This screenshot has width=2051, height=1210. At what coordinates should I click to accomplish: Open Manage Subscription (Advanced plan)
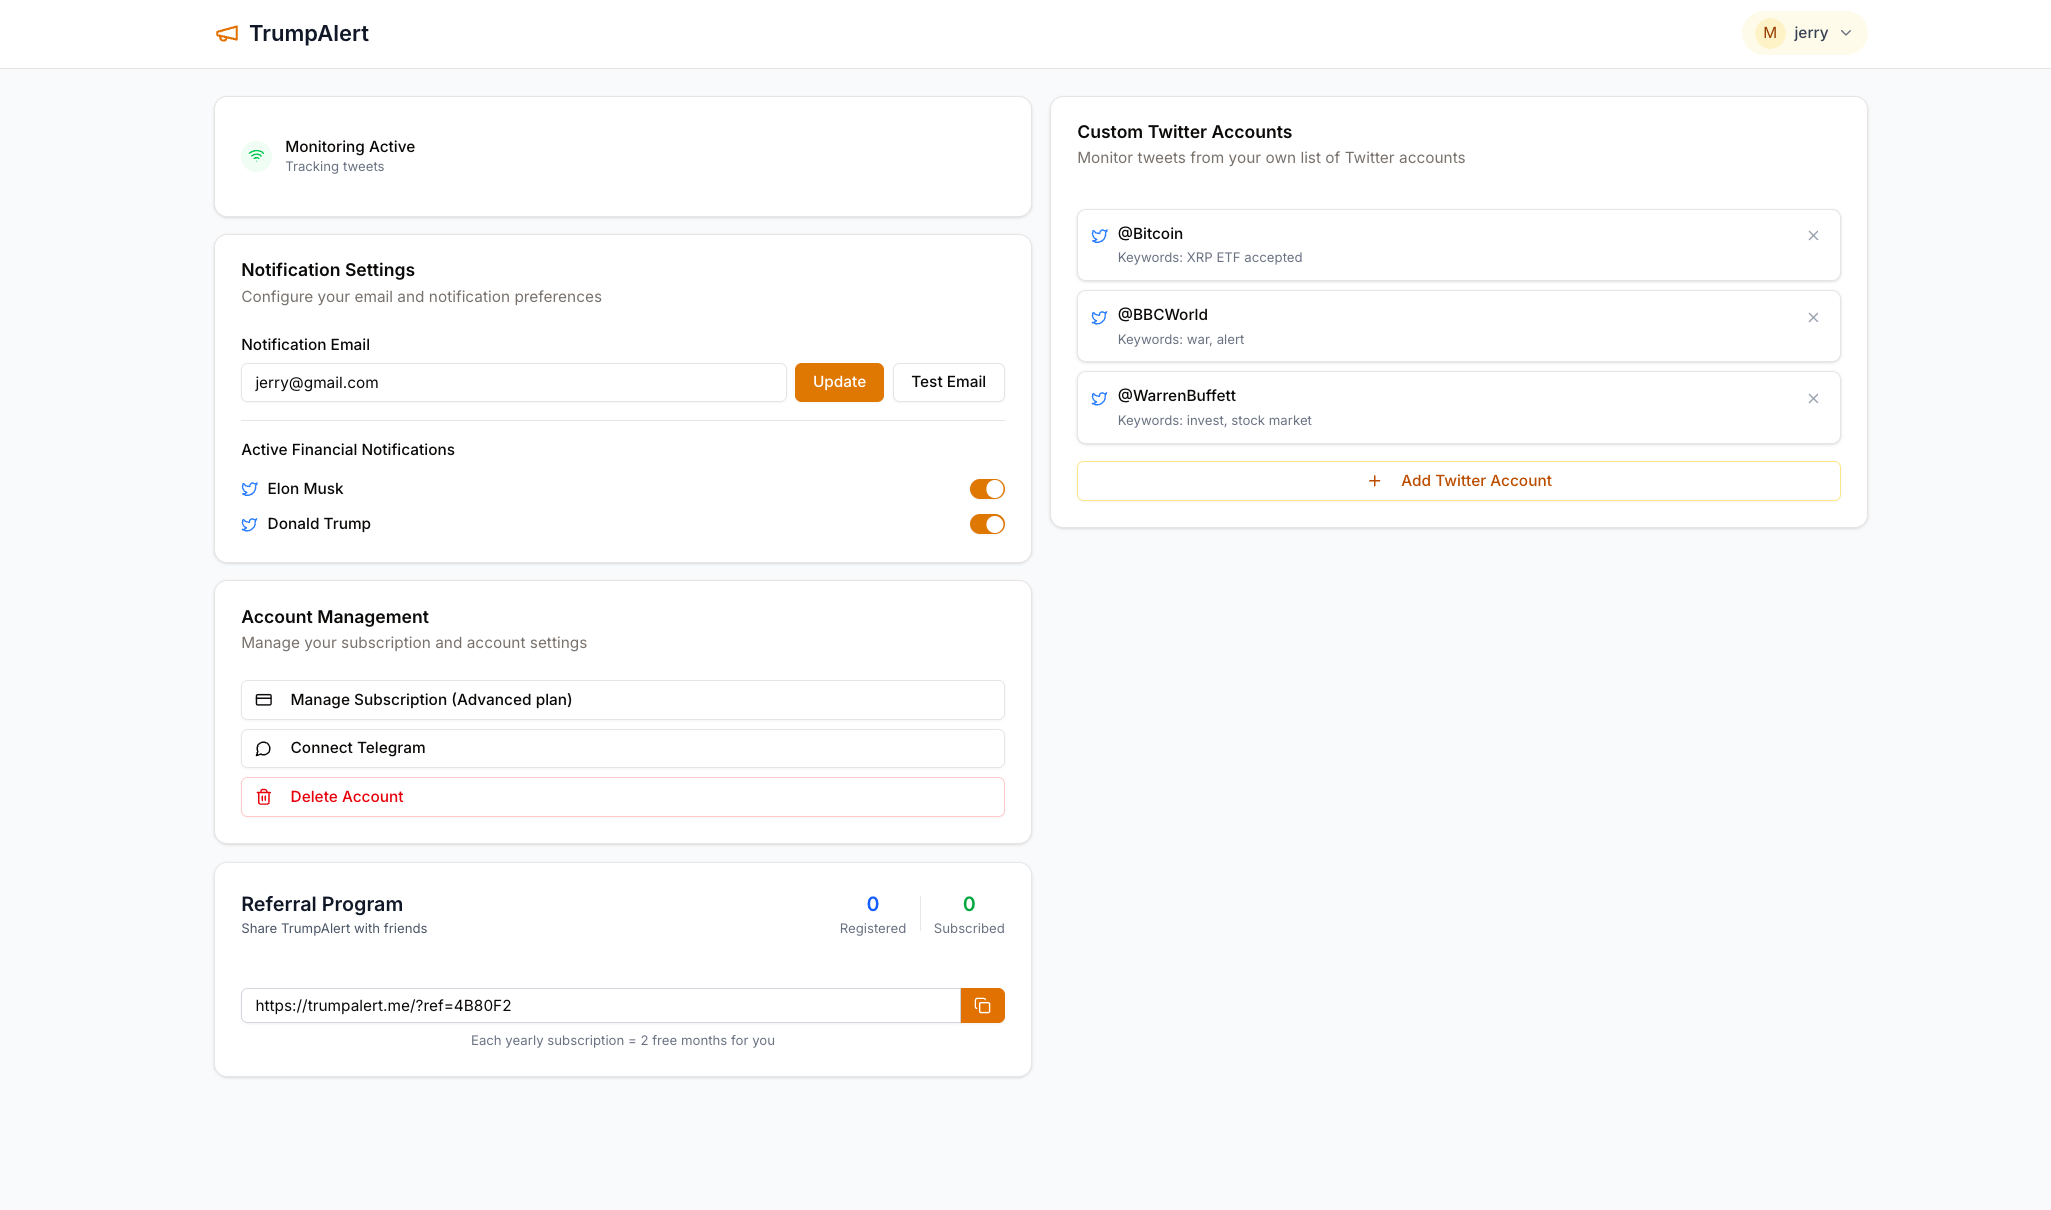coord(622,700)
